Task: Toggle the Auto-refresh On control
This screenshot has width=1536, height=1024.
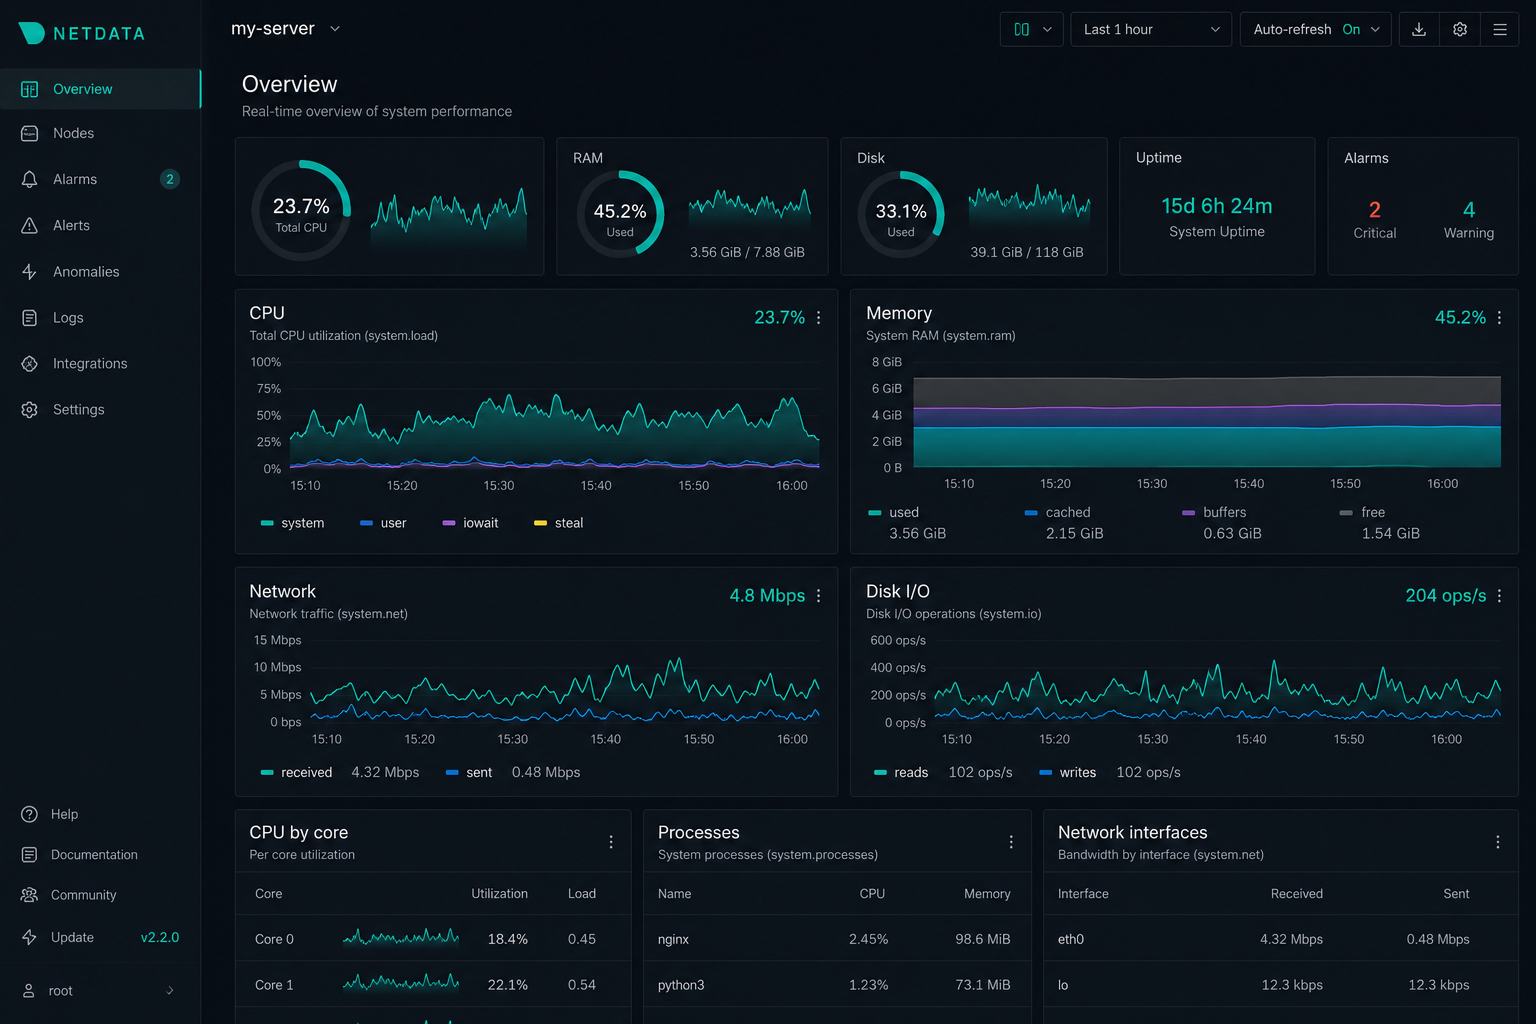Action: pyautogui.click(x=1316, y=29)
